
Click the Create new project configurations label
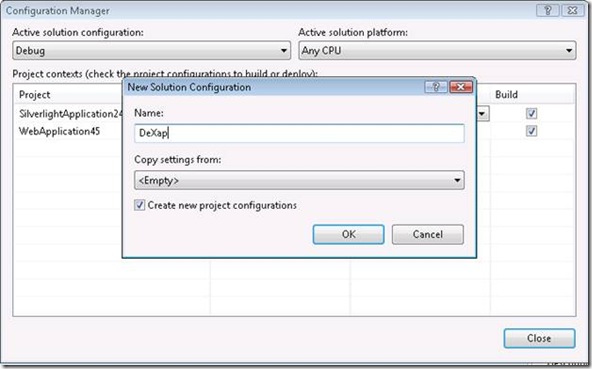[222, 205]
